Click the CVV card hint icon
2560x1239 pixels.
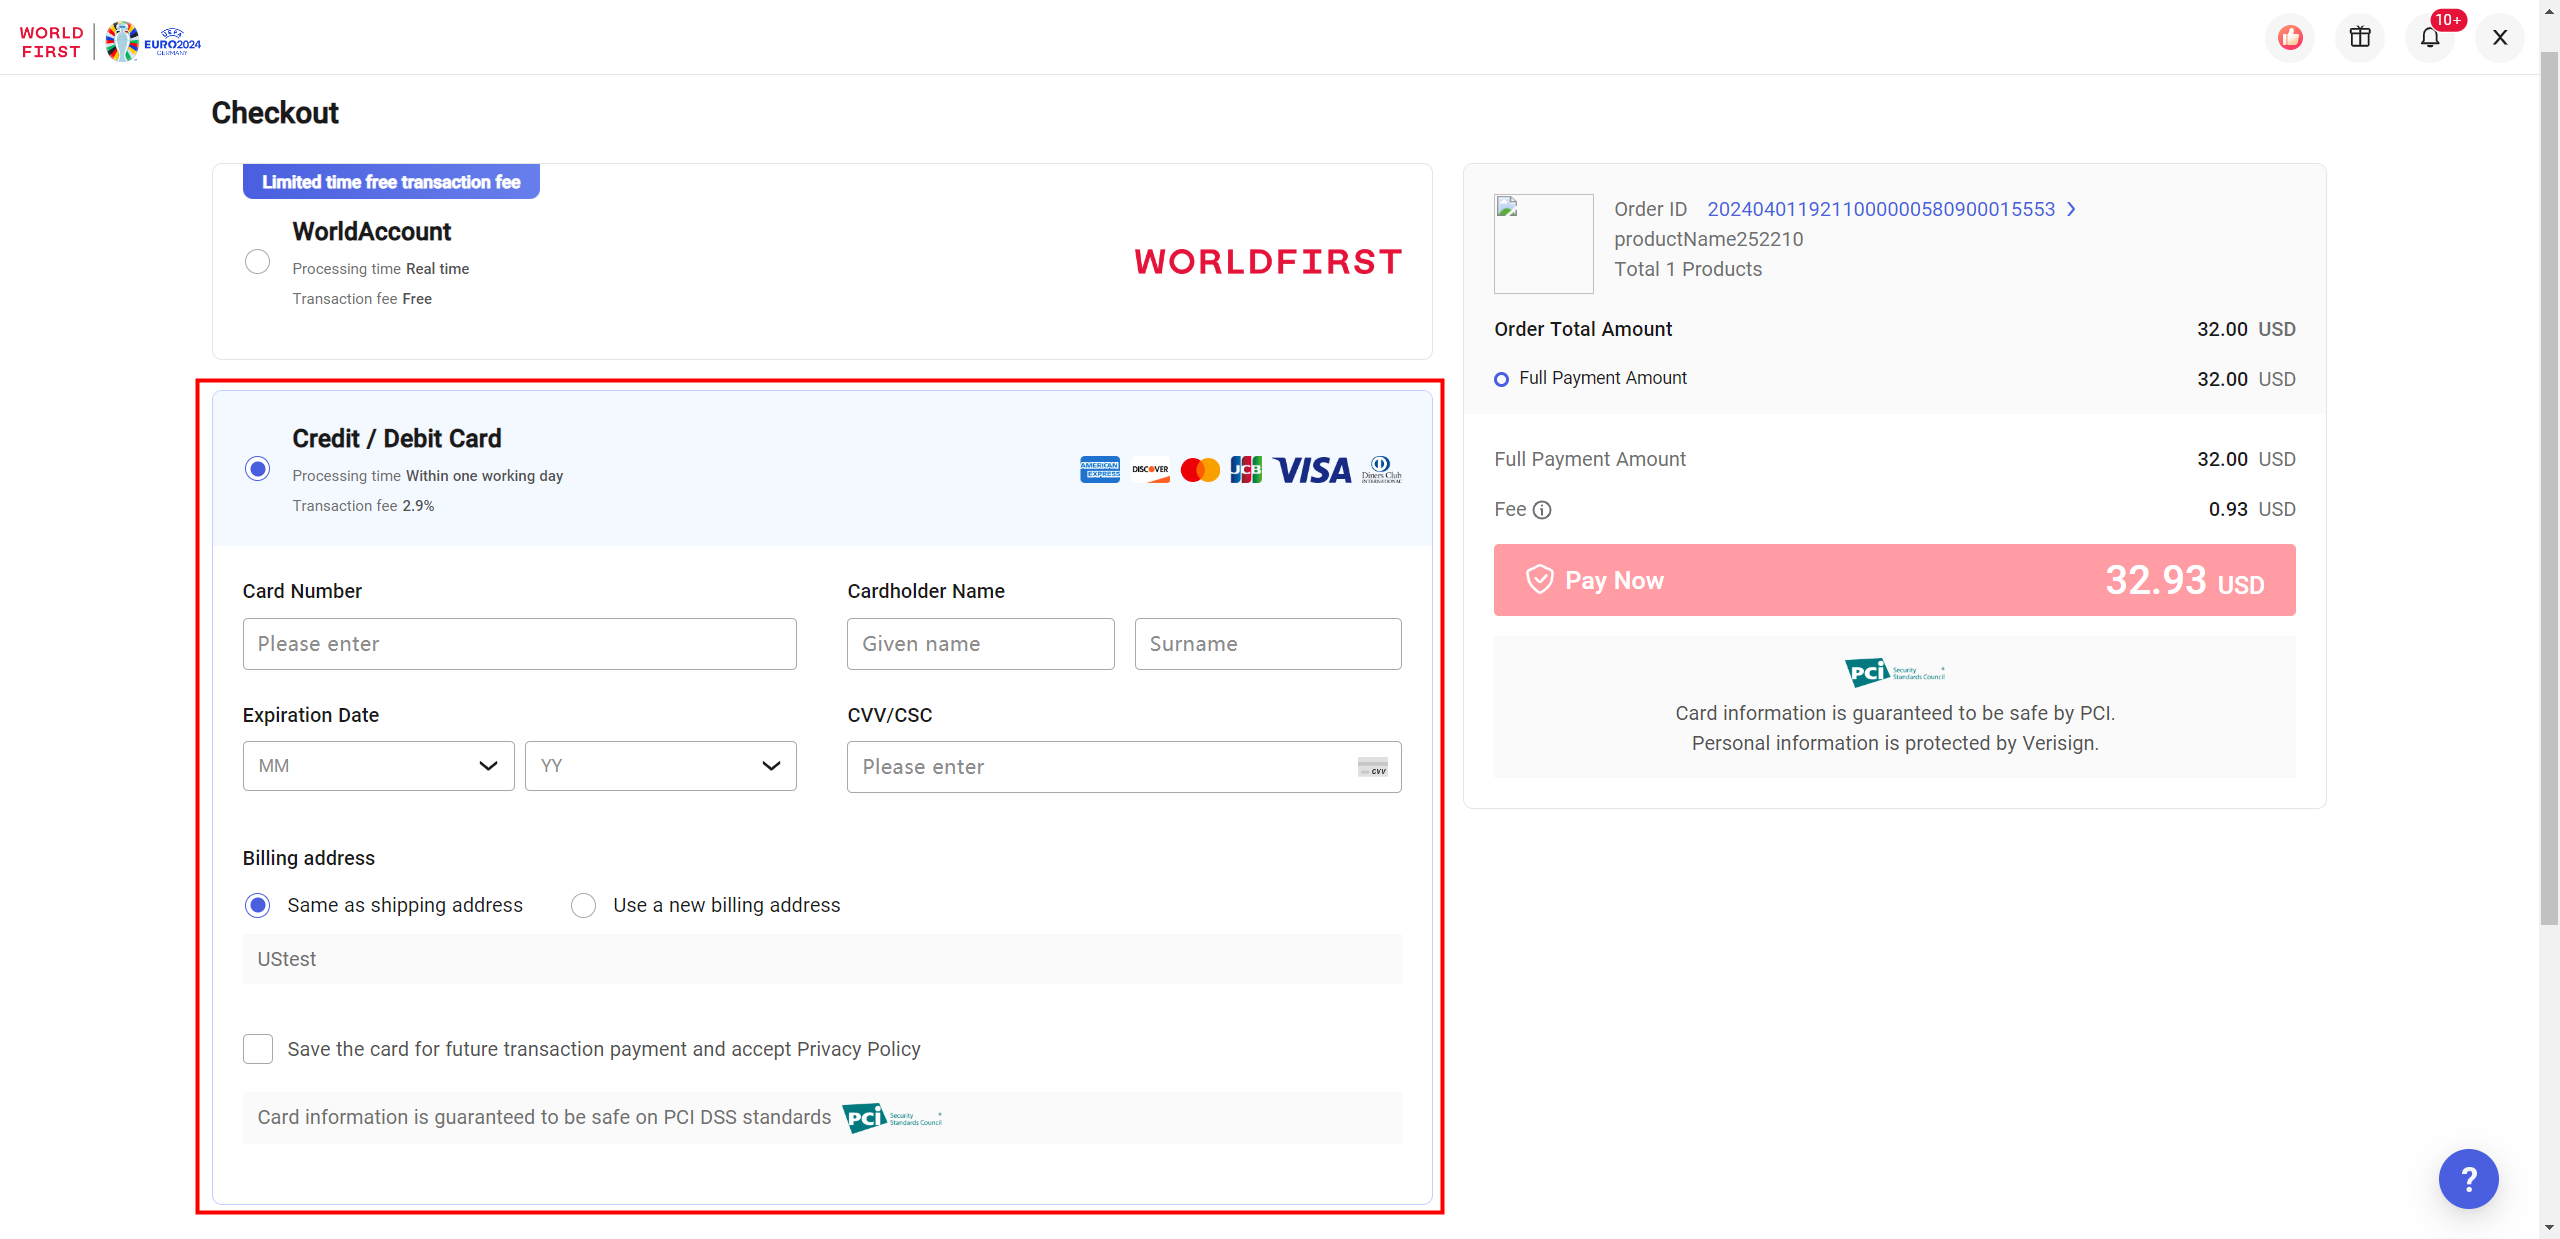tap(1372, 767)
